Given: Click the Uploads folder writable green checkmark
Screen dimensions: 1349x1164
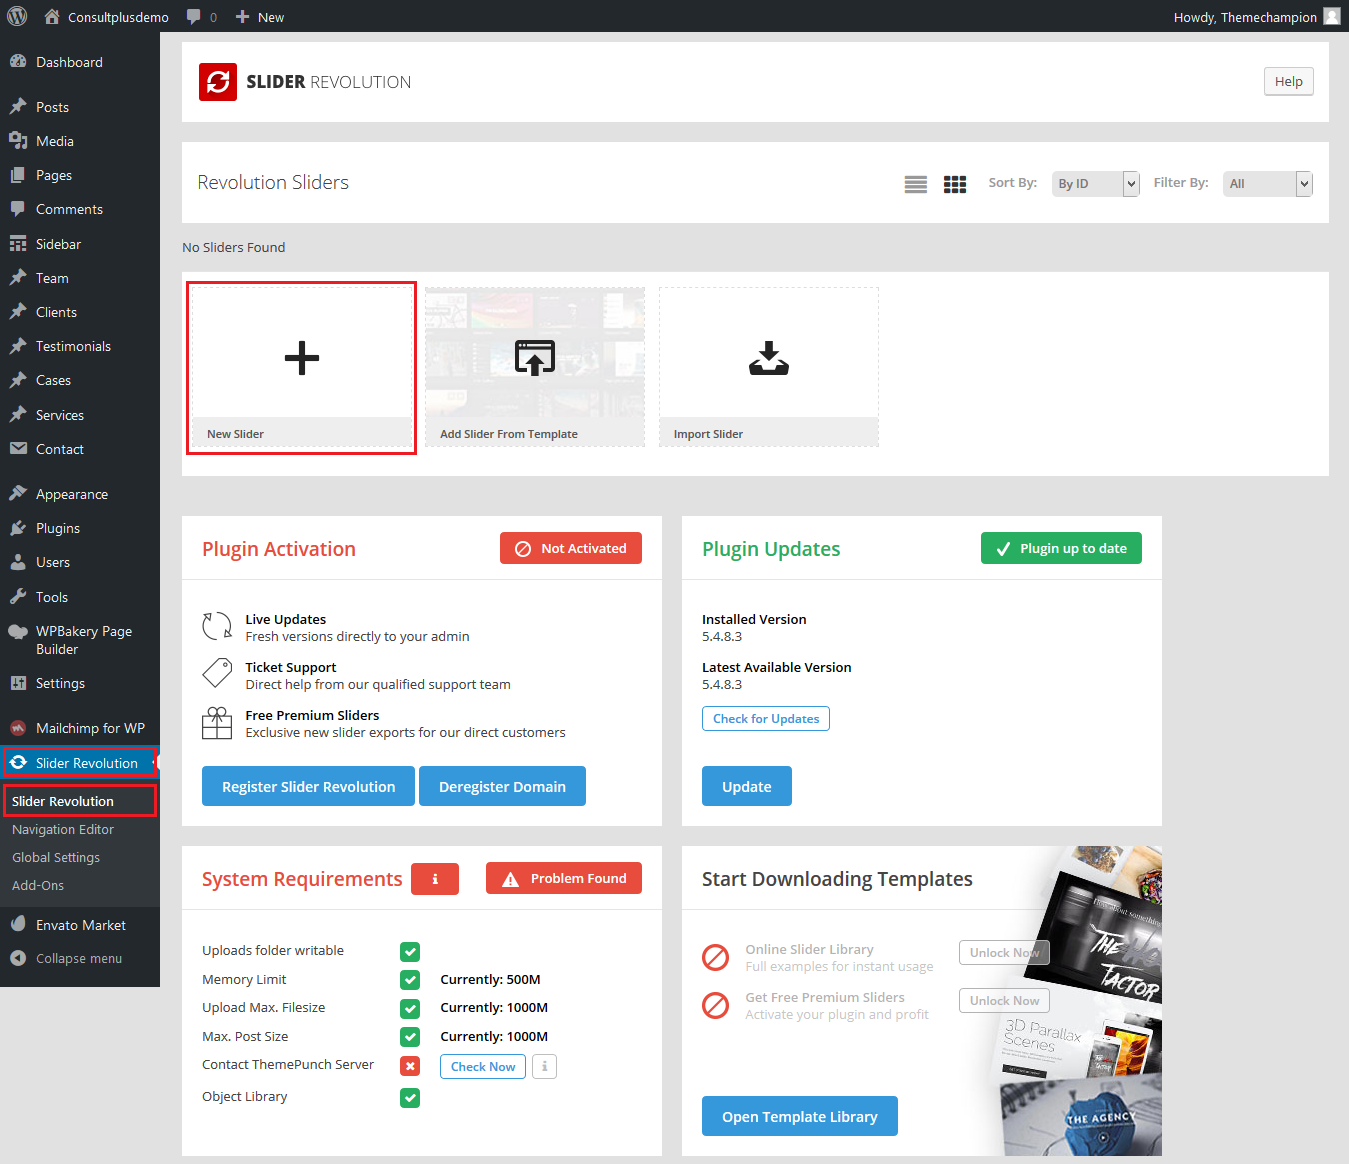Looking at the screenshot, I should 410,952.
